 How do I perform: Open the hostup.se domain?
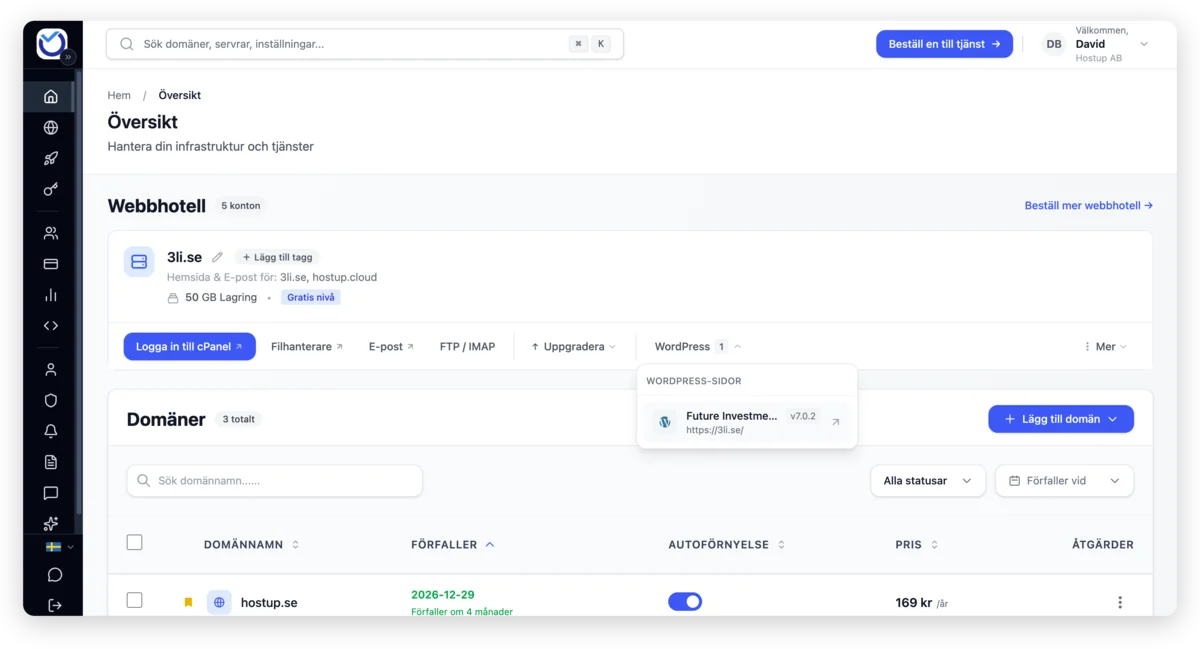point(269,603)
